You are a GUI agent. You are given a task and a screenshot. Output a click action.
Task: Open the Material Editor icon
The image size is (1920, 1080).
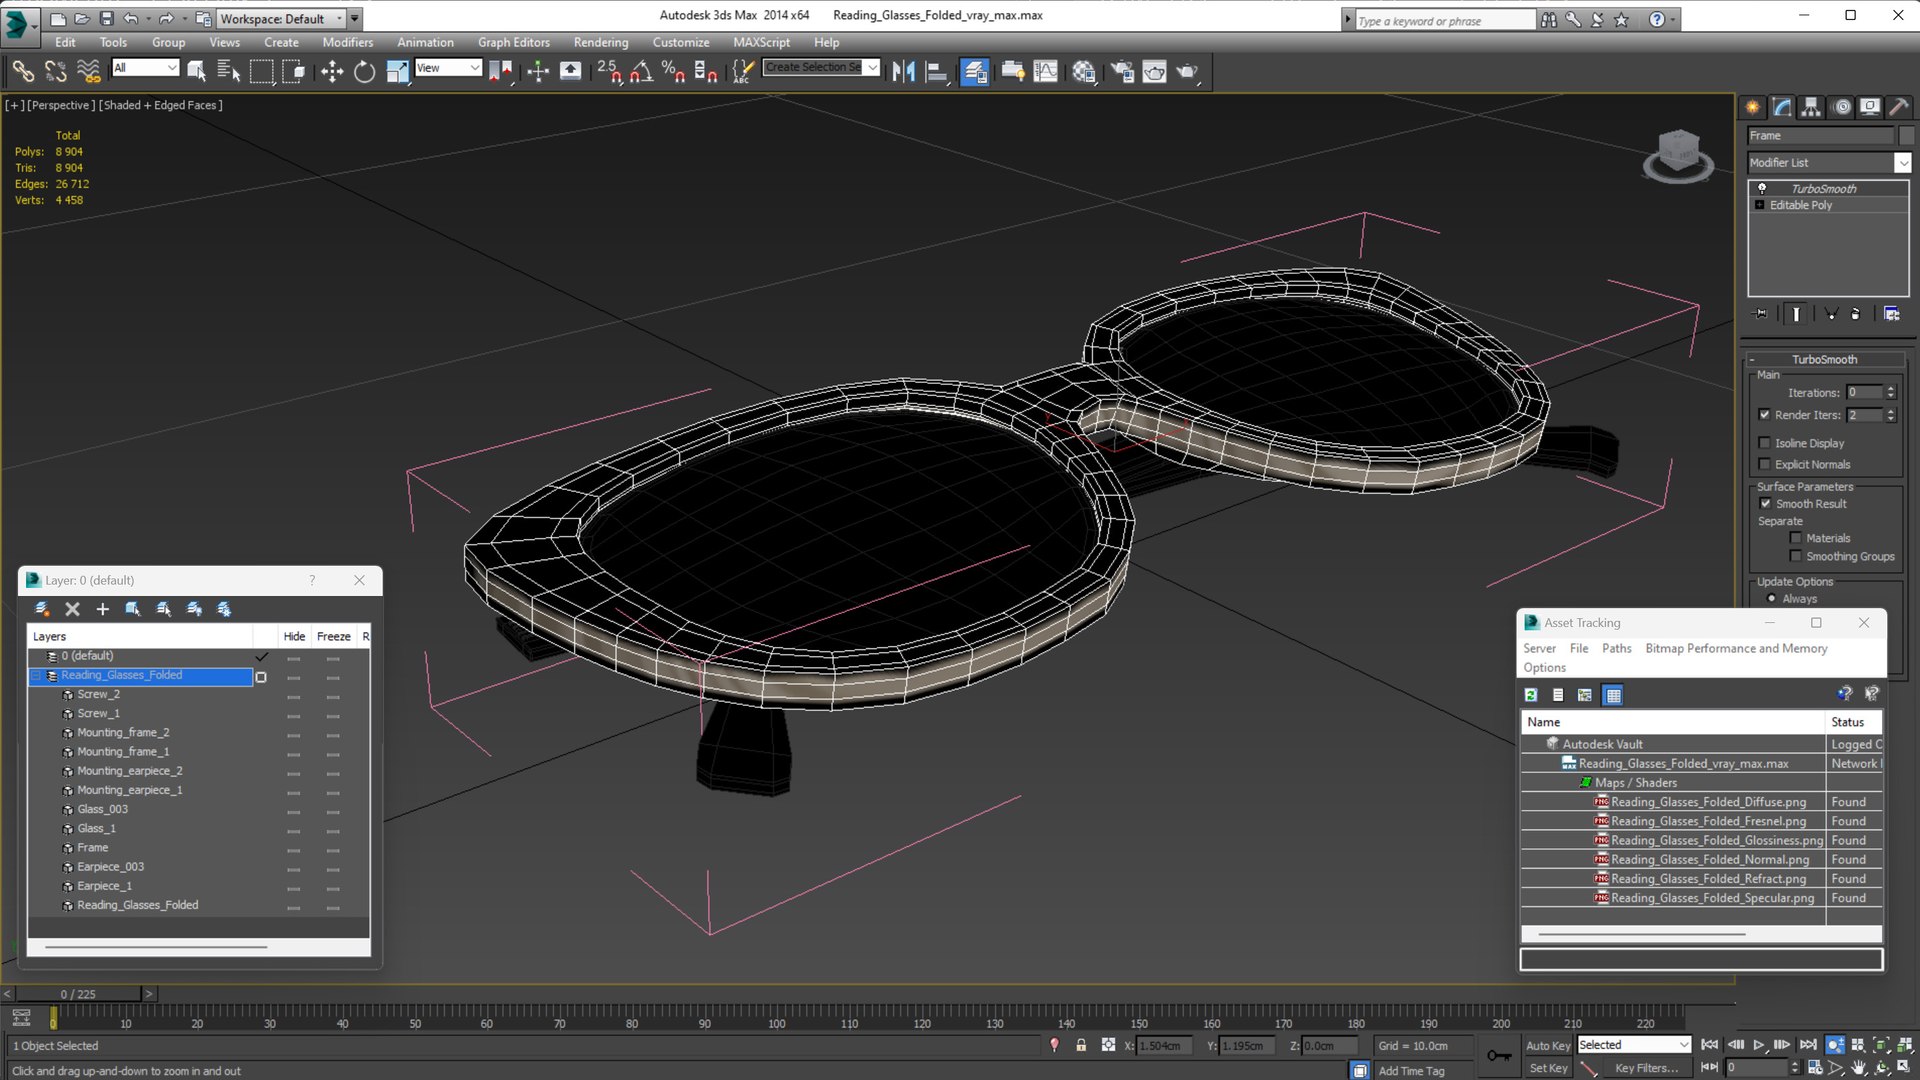tap(1083, 71)
